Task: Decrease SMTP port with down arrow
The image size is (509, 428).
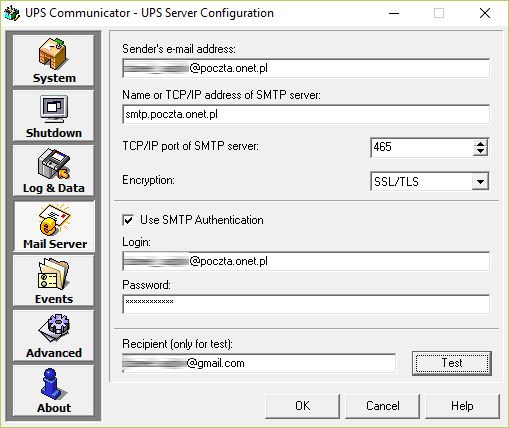Action: click(480, 152)
